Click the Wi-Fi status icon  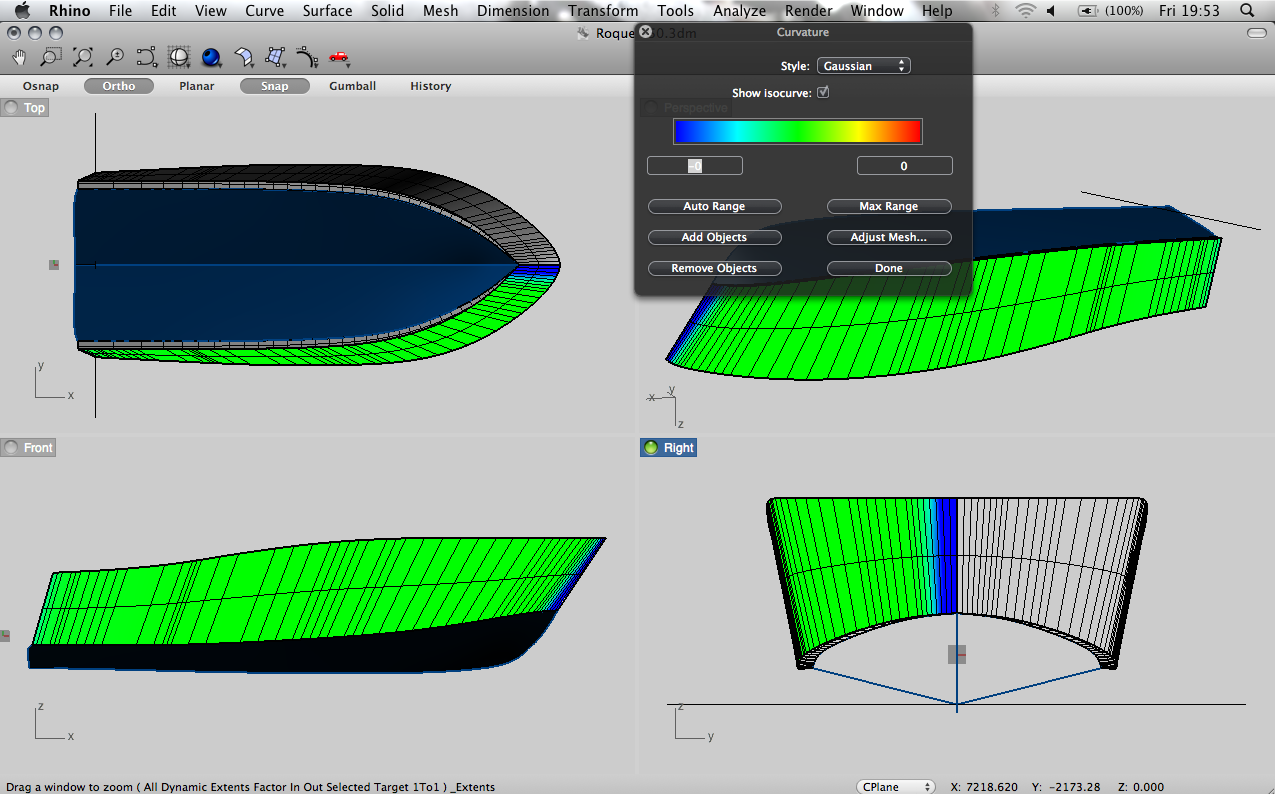[x=1025, y=11]
